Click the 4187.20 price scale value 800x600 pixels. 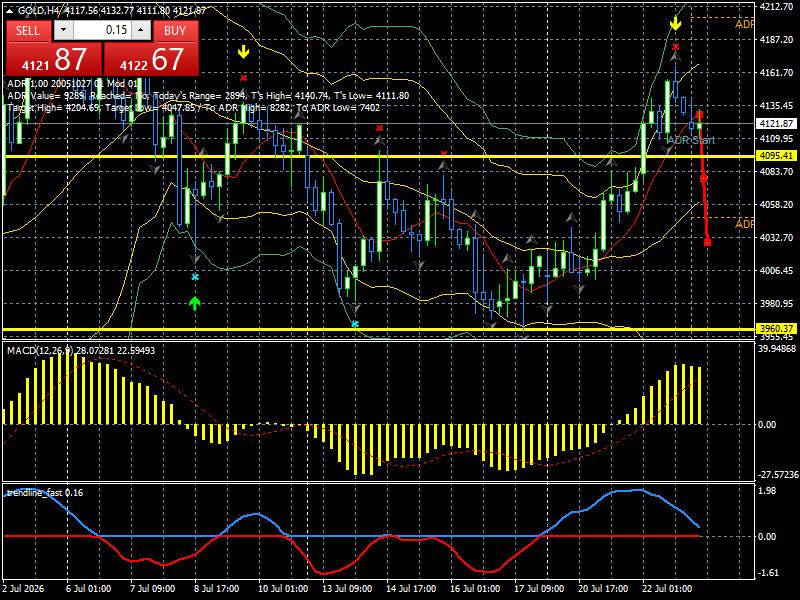(x=776, y=39)
